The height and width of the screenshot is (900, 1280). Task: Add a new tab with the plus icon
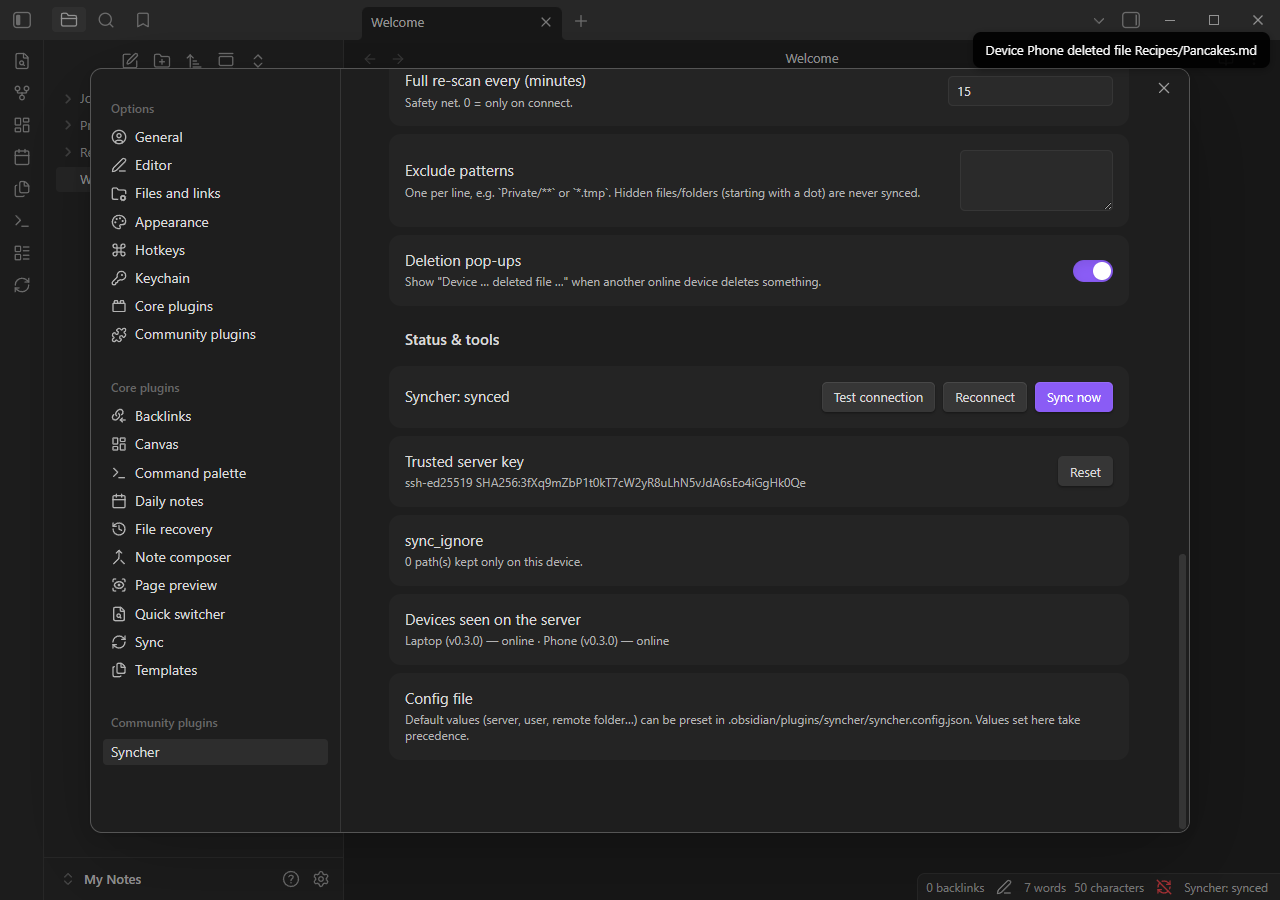click(x=581, y=21)
